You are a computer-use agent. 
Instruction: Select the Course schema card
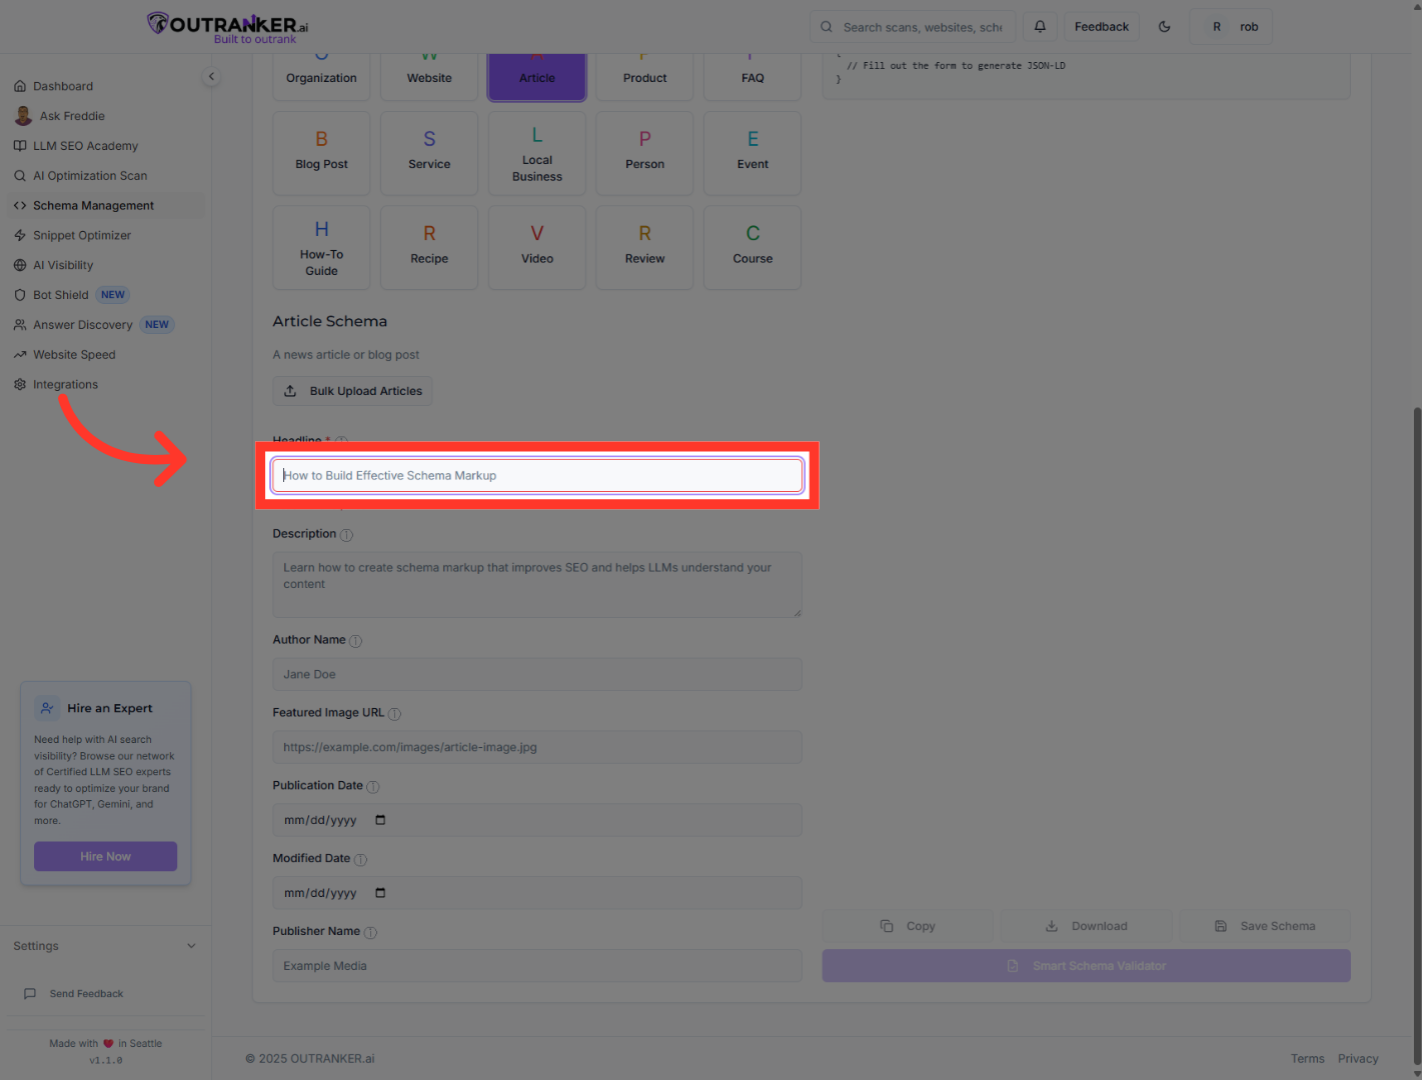point(753,248)
